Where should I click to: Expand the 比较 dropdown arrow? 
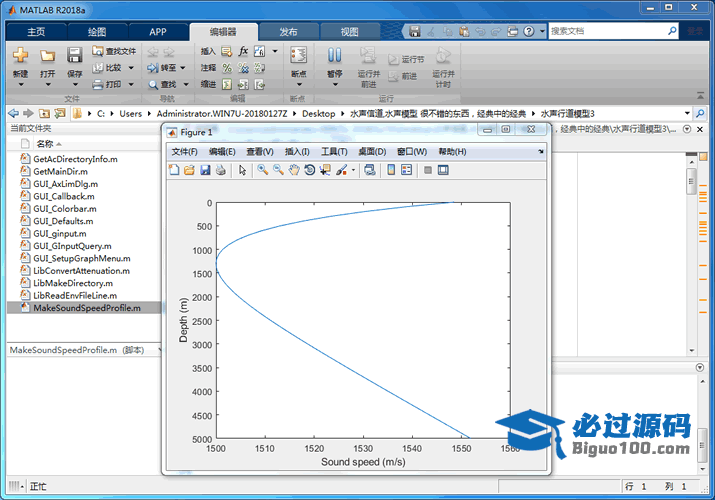click(x=131, y=68)
